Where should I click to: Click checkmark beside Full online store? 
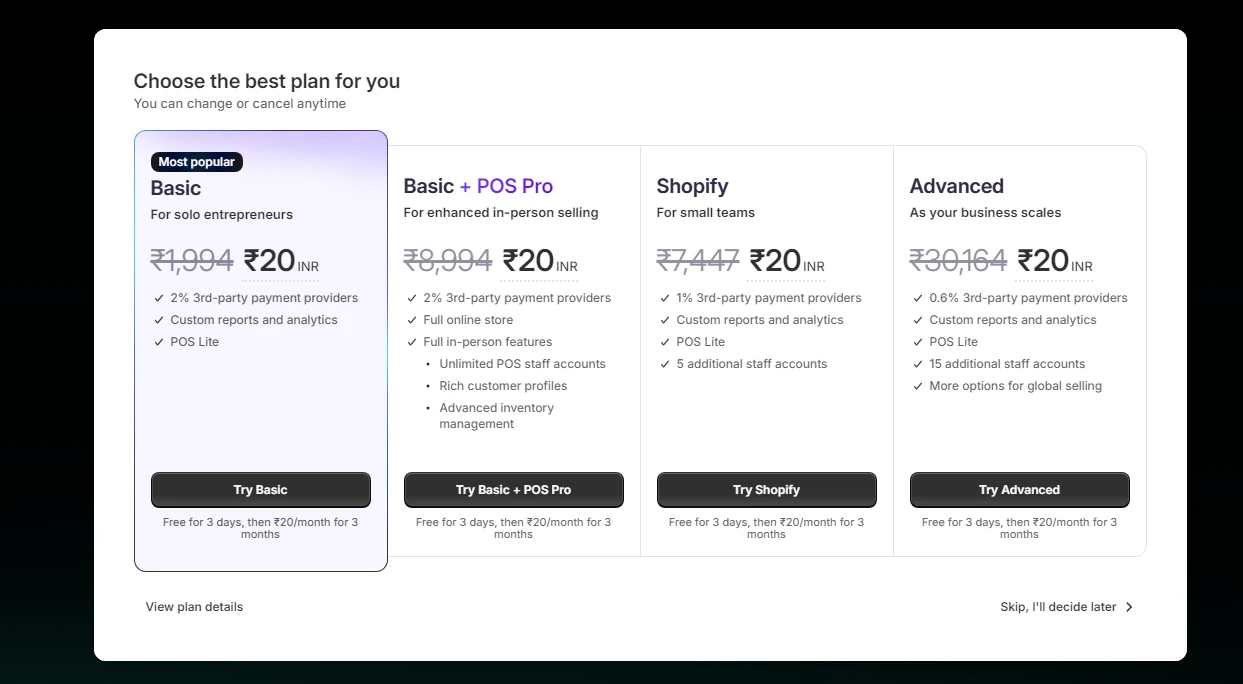coord(412,320)
